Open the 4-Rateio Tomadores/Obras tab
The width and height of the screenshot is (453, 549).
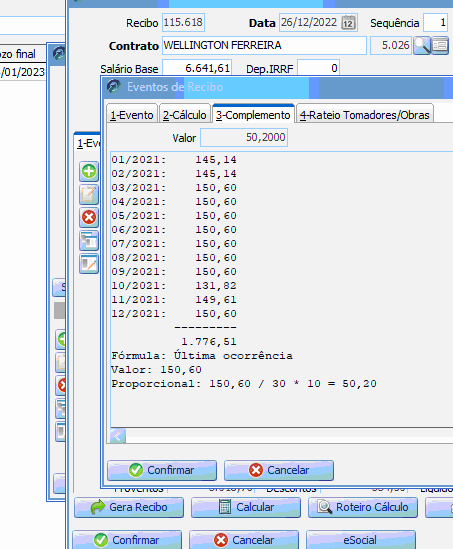pos(364,115)
